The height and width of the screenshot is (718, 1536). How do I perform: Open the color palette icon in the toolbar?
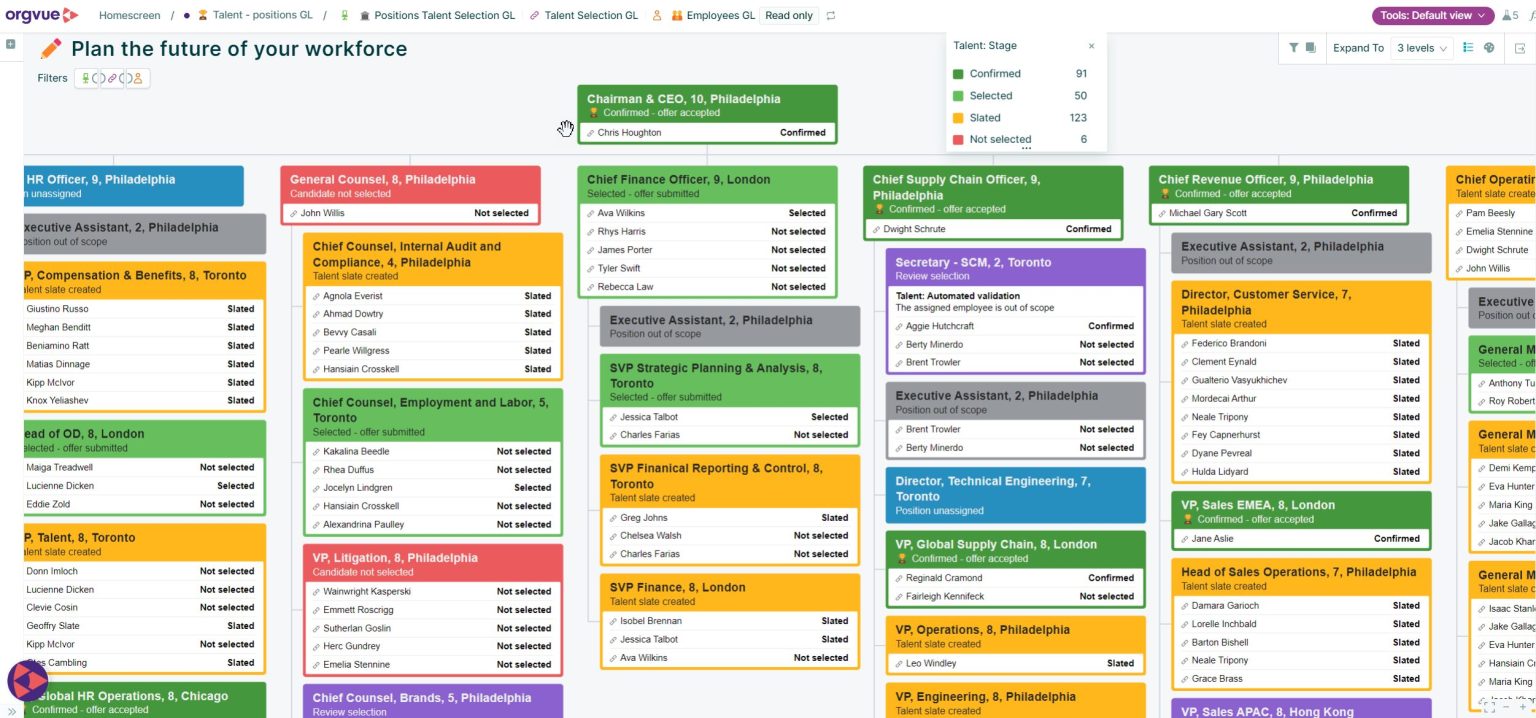pyautogui.click(x=1488, y=47)
